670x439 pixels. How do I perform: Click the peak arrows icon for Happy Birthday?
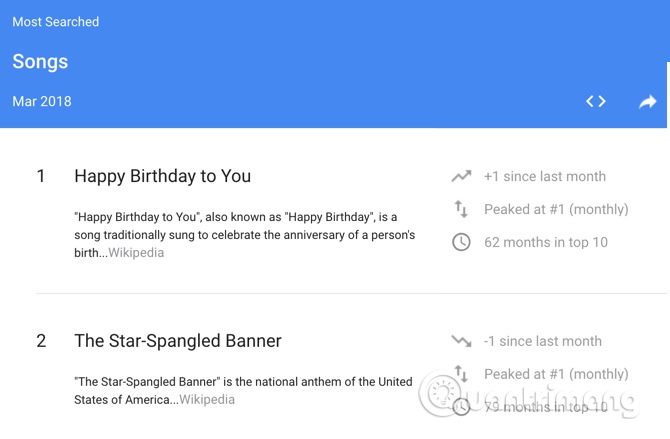pos(461,209)
